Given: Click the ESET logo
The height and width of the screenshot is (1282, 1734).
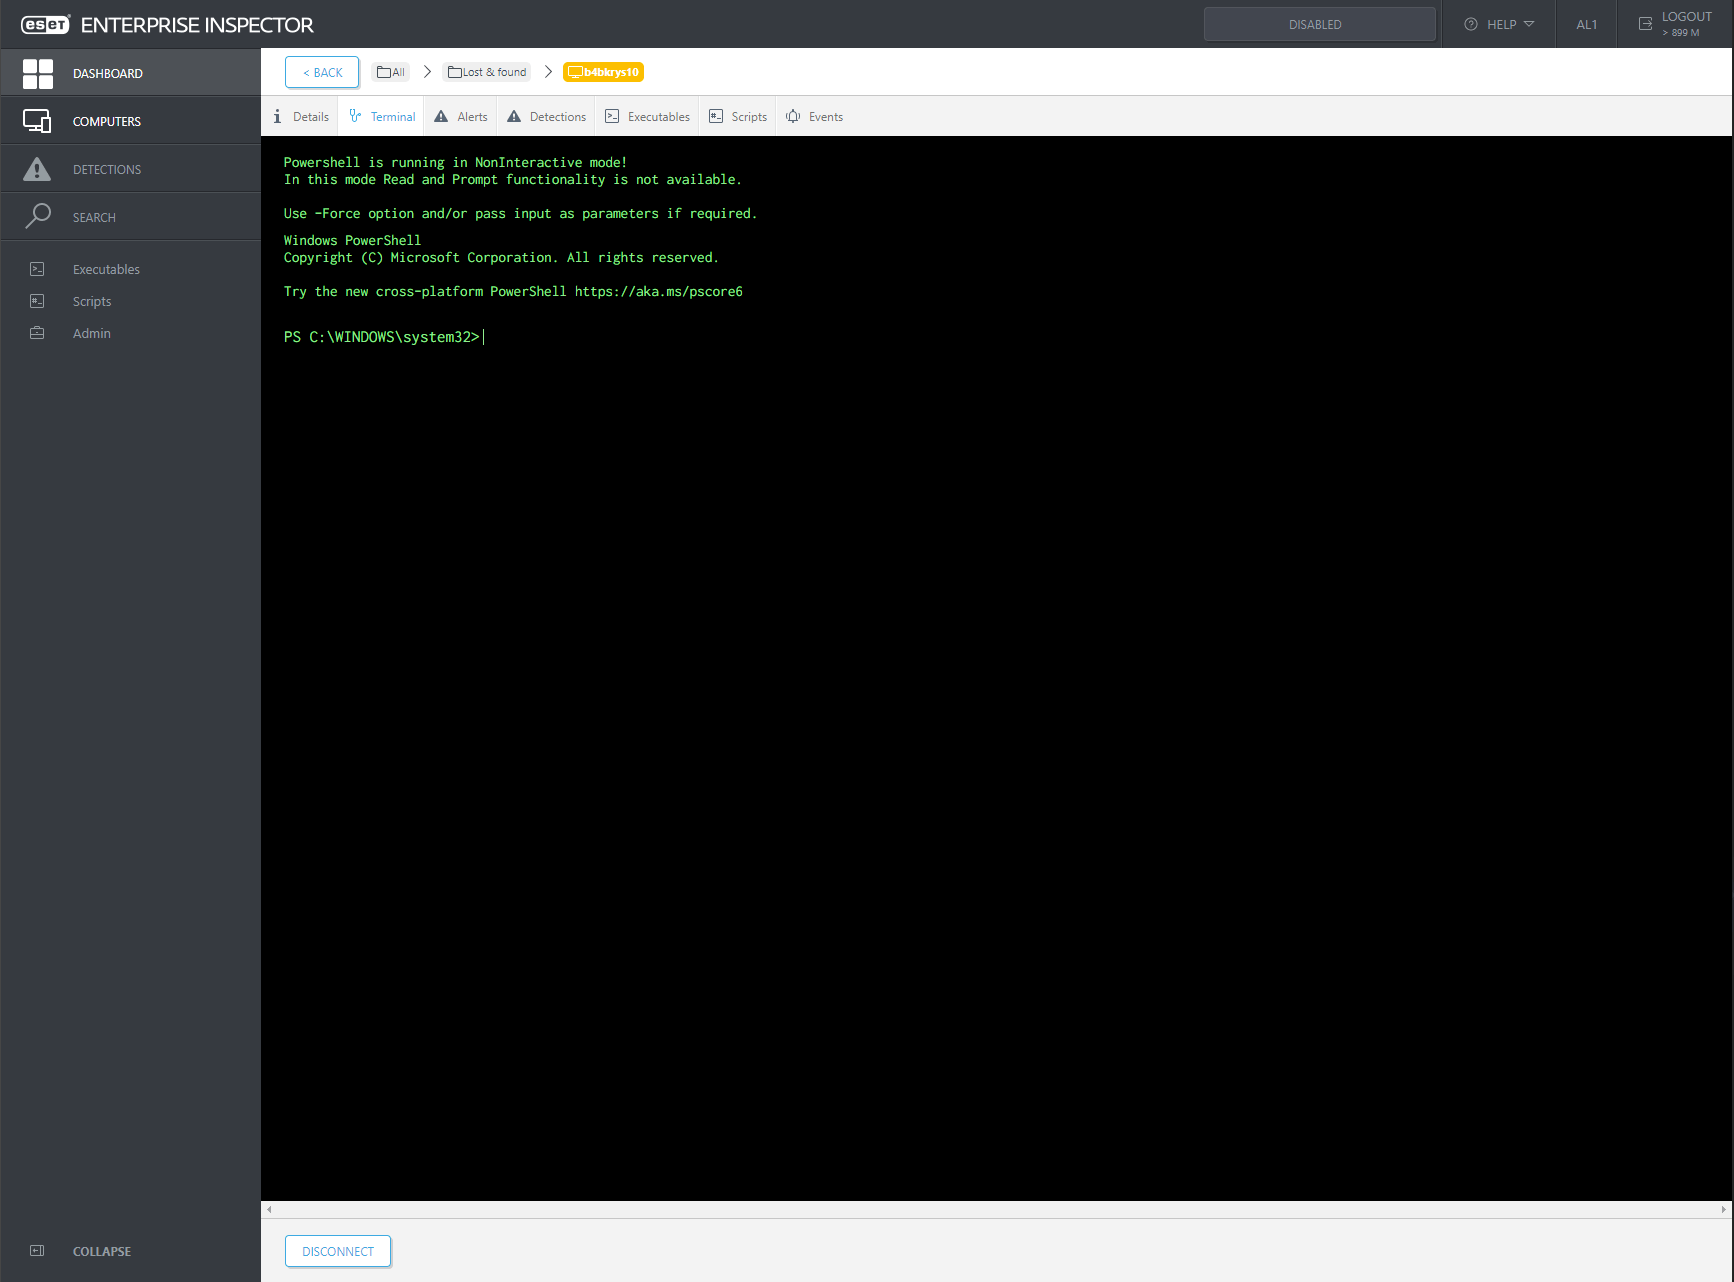Looking at the screenshot, I should point(45,25).
